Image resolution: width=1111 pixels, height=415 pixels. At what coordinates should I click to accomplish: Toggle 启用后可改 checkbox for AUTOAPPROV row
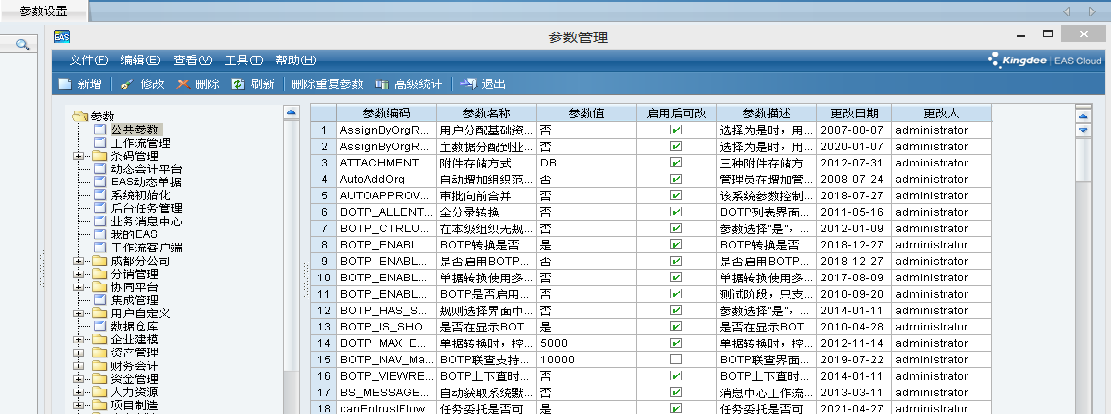pos(676,195)
